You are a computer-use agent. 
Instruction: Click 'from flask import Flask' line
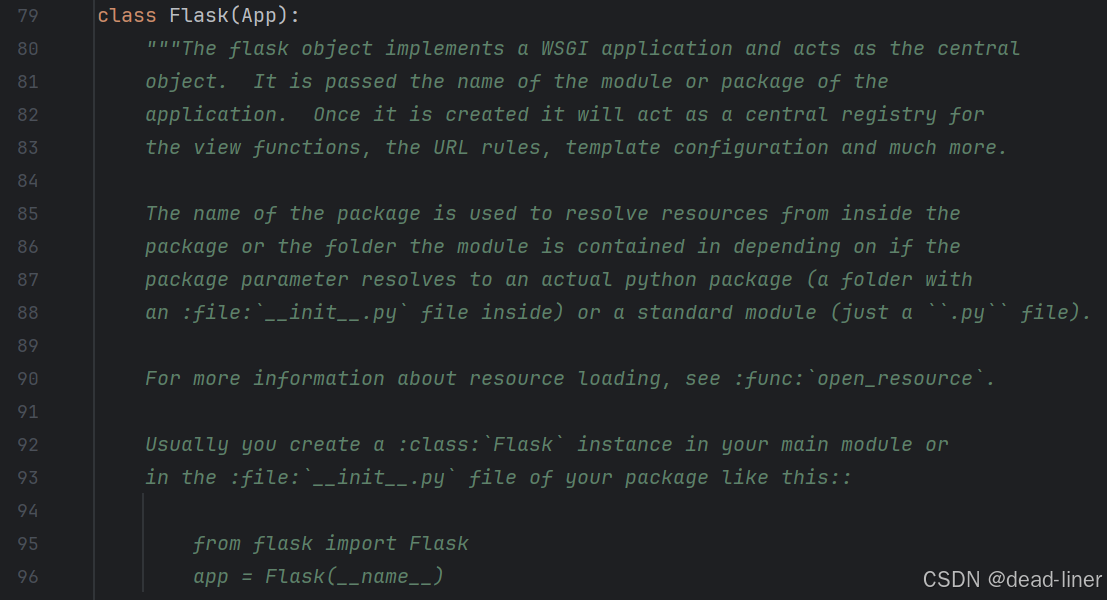coord(330,544)
